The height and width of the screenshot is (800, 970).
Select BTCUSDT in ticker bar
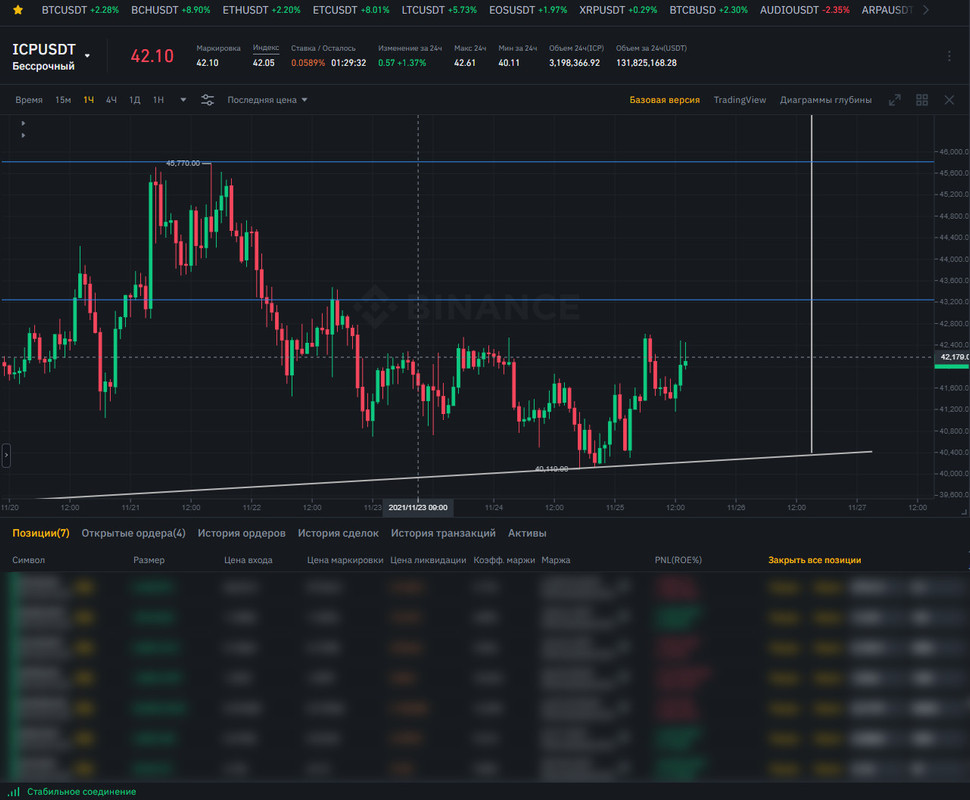coord(80,10)
